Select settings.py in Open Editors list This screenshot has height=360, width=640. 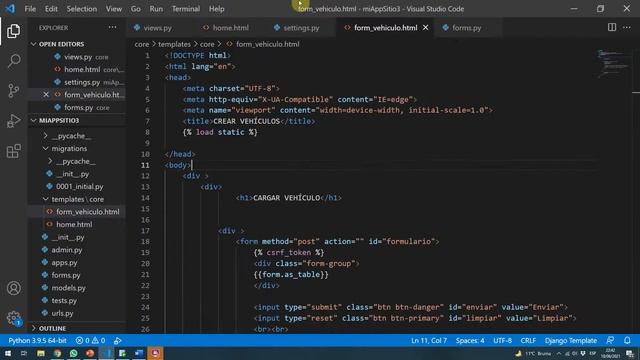pyautogui.click(x=82, y=82)
